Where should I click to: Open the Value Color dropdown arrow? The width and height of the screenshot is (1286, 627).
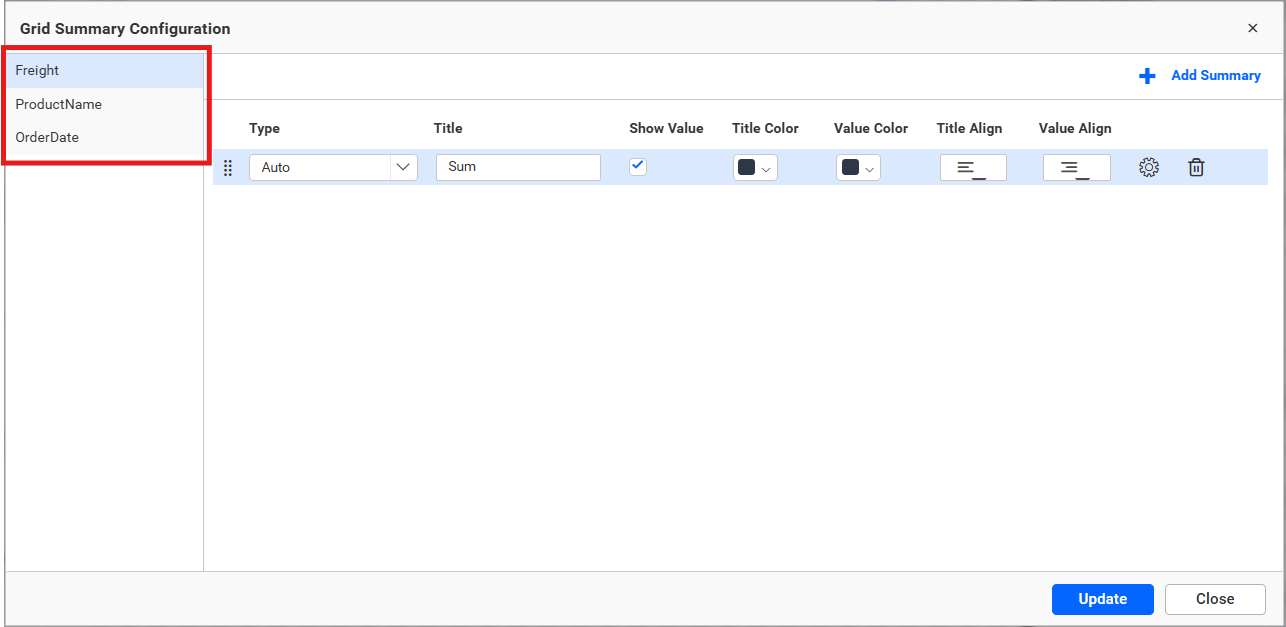(x=868, y=167)
